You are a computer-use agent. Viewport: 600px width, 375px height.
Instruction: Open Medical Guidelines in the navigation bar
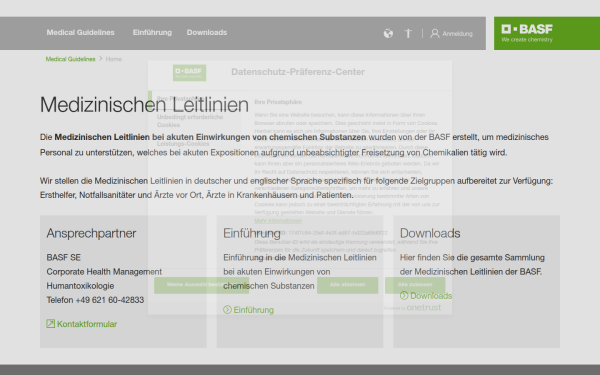80,33
